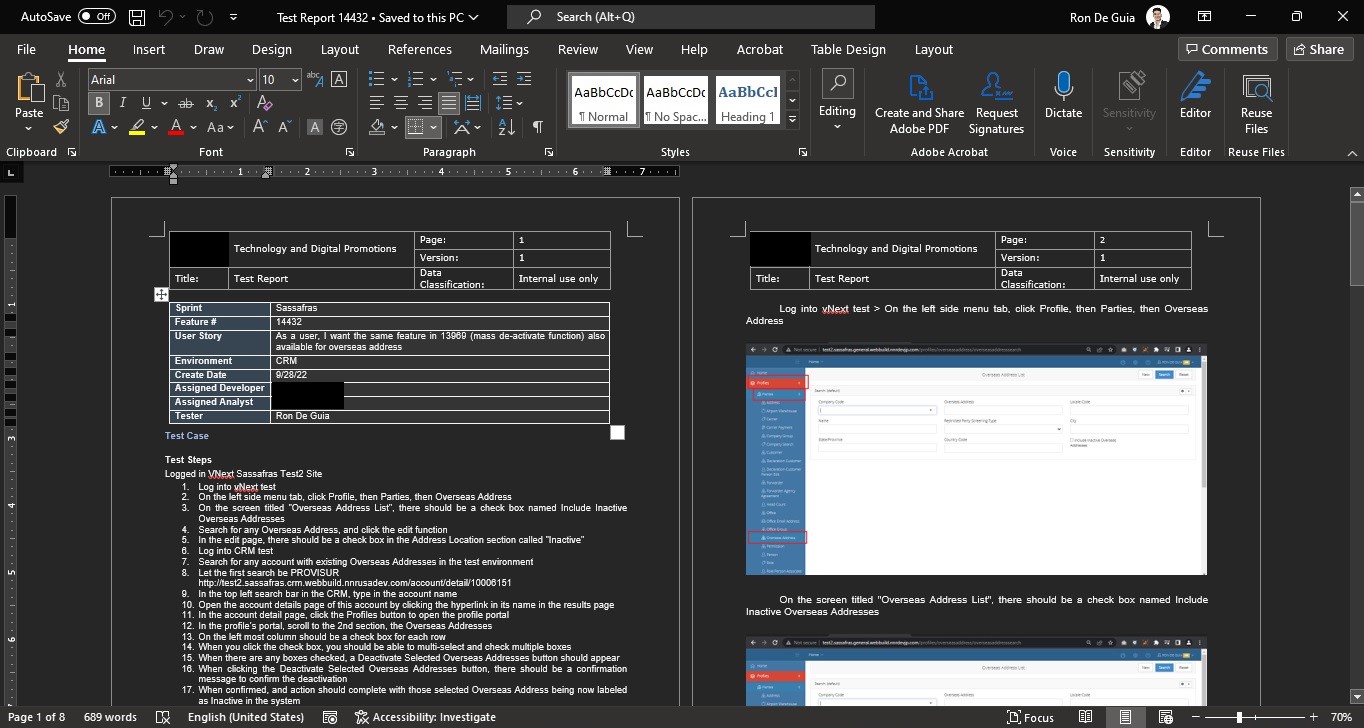The height and width of the screenshot is (728, 1364).
Task: Click the Save floppy disk icon
Action: [x=137, y=17]
